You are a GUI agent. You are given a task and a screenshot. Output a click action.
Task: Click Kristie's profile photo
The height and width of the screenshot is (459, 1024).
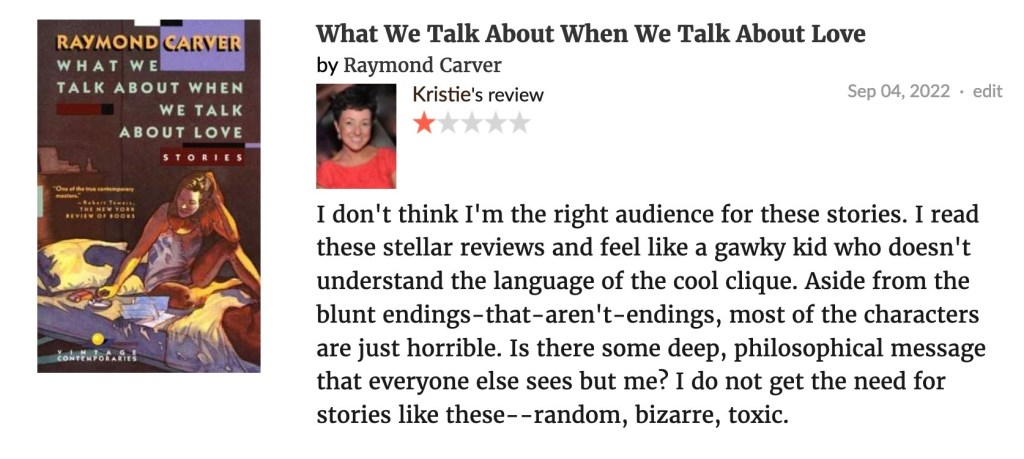356,136
